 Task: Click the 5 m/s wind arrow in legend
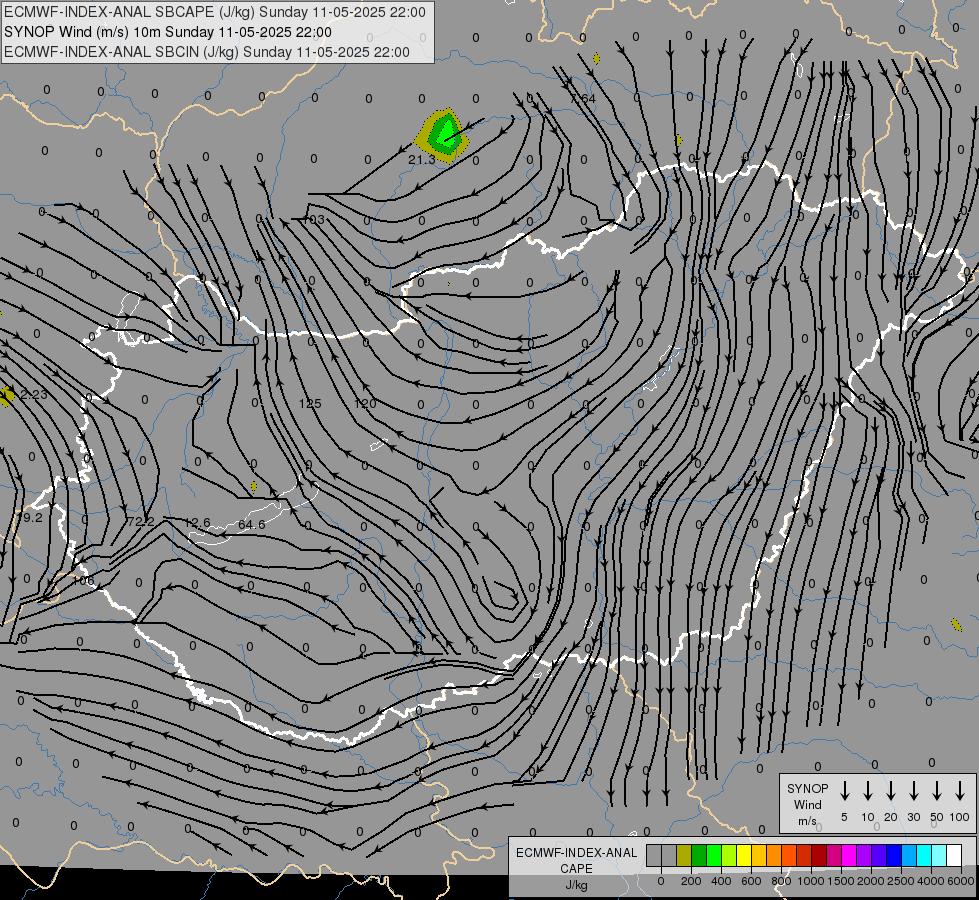click(844, 790)
